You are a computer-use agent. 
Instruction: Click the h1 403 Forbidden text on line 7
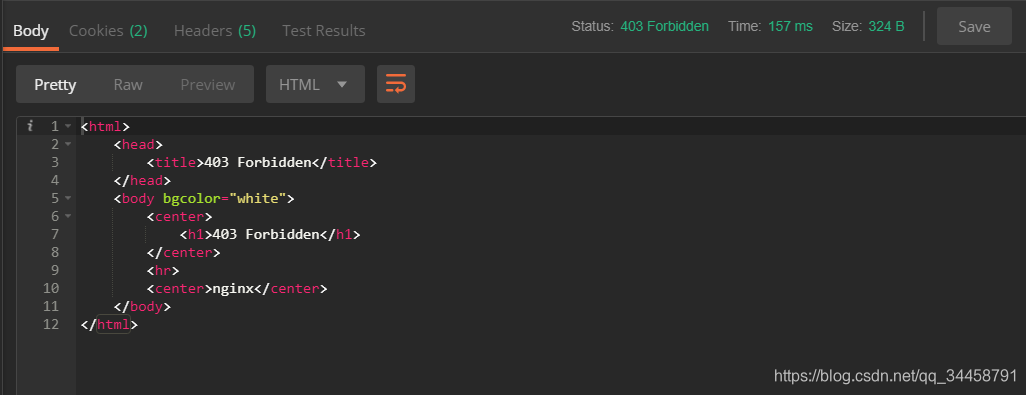(266, 234)
